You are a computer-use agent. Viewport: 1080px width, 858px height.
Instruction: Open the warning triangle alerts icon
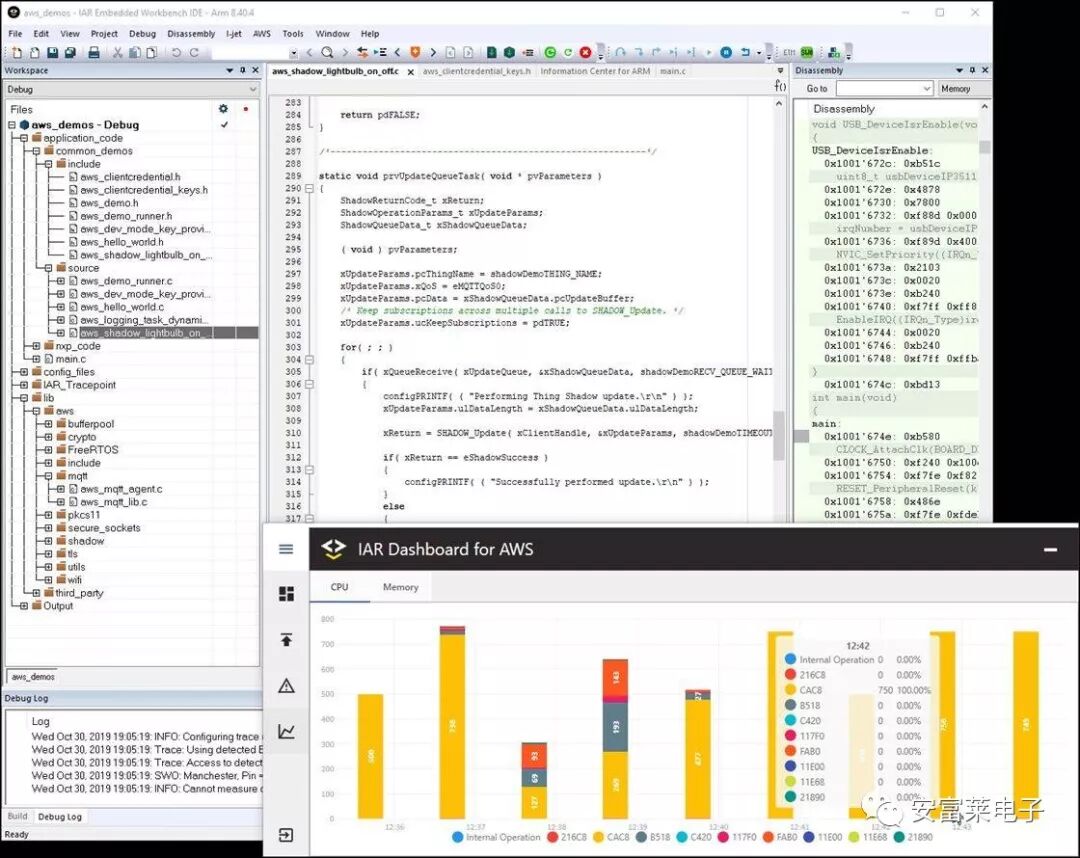tap(286, 686)
